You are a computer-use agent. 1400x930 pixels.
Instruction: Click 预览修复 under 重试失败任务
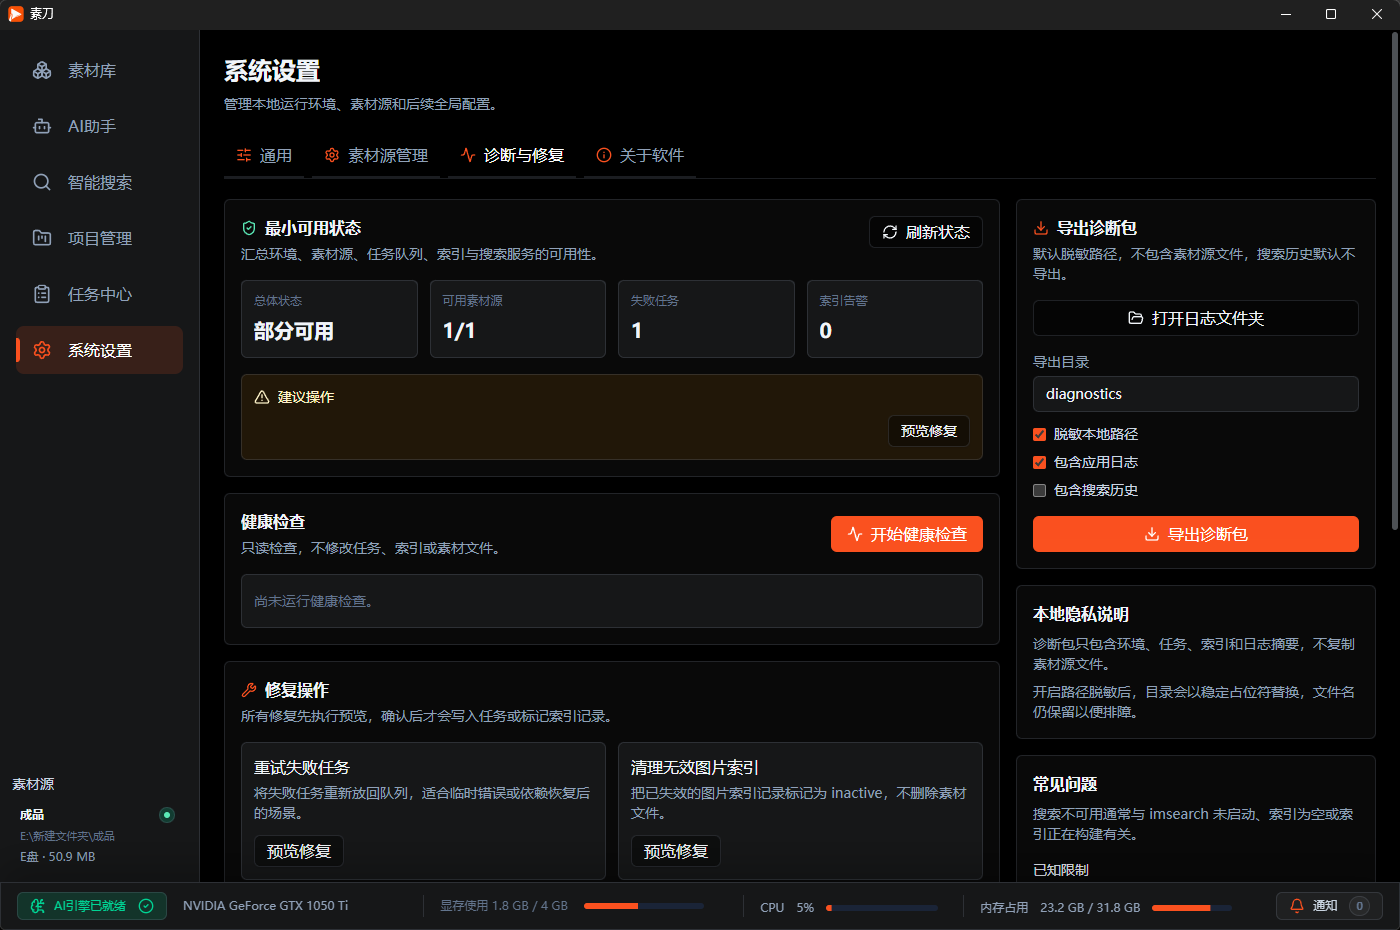(299, 851)
